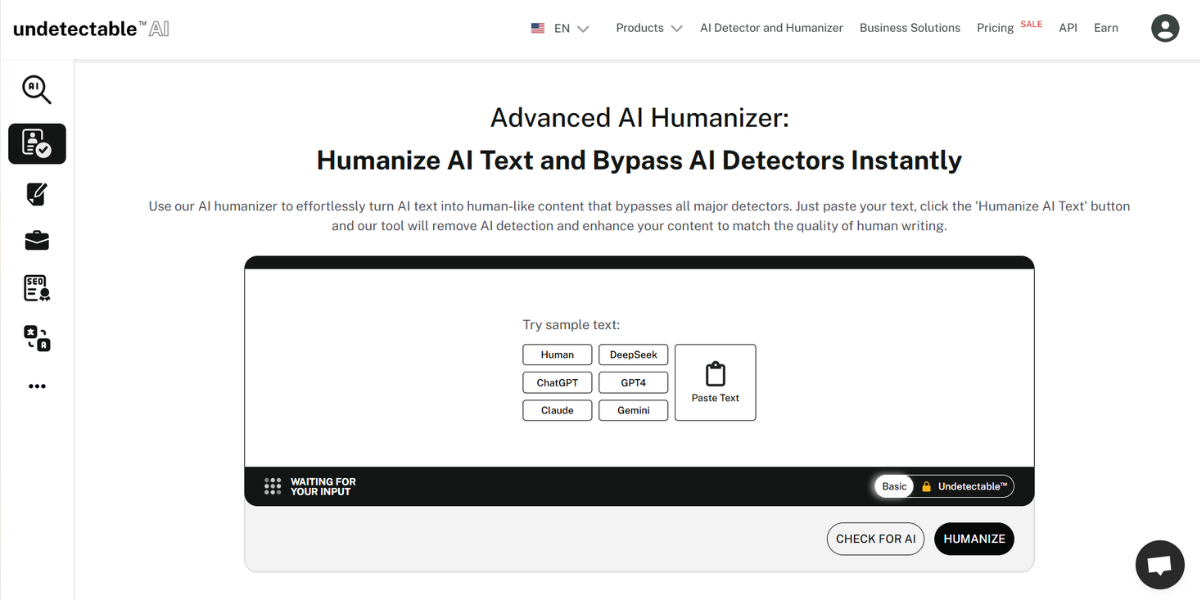Open the writing pencil sidebar icon

(37, 193)
